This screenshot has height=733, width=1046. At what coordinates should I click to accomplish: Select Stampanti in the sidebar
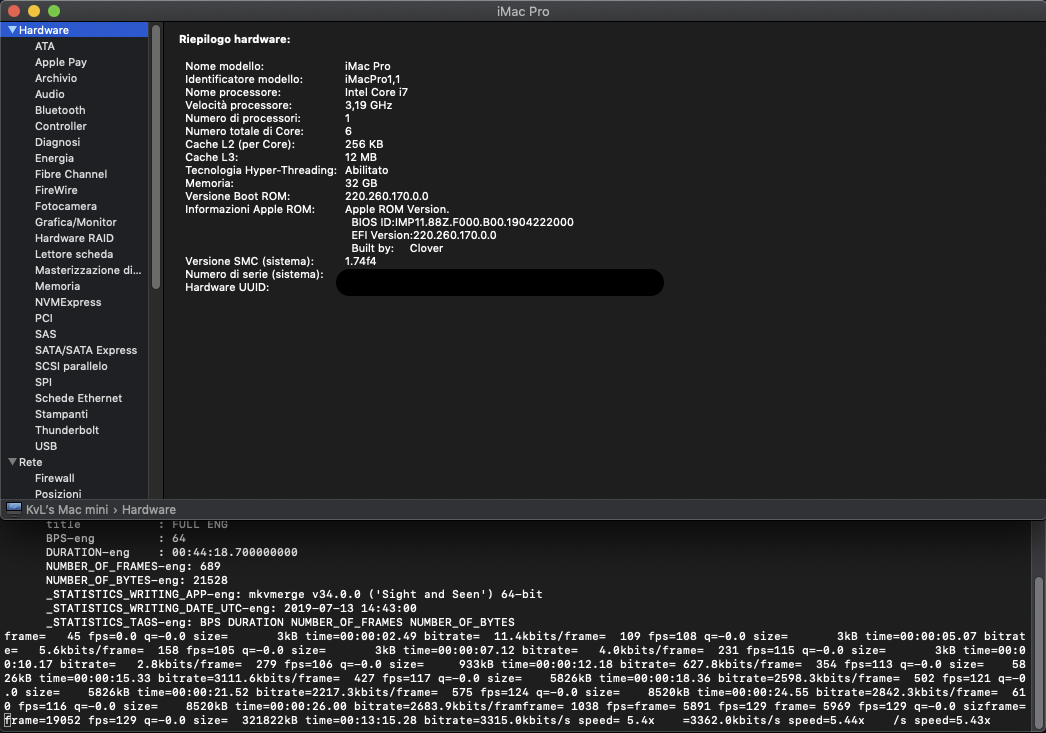[x=61, y=414]
